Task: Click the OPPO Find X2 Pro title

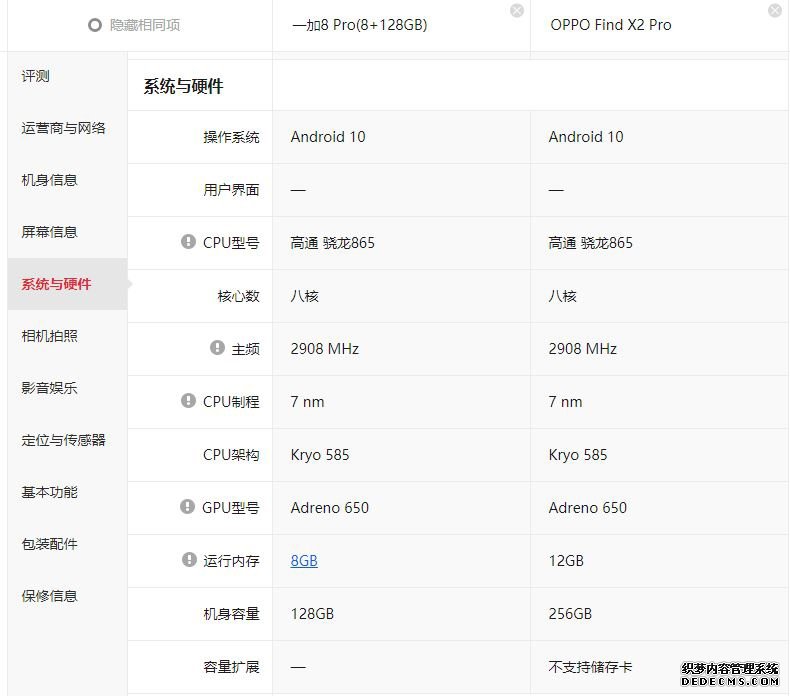Action: [x=611, y=25]
